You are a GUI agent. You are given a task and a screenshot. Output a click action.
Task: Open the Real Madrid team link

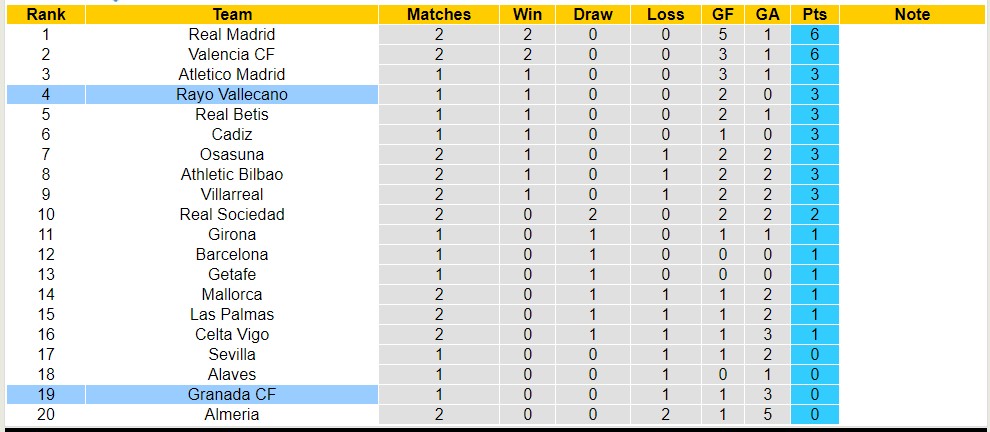[232, 34]
